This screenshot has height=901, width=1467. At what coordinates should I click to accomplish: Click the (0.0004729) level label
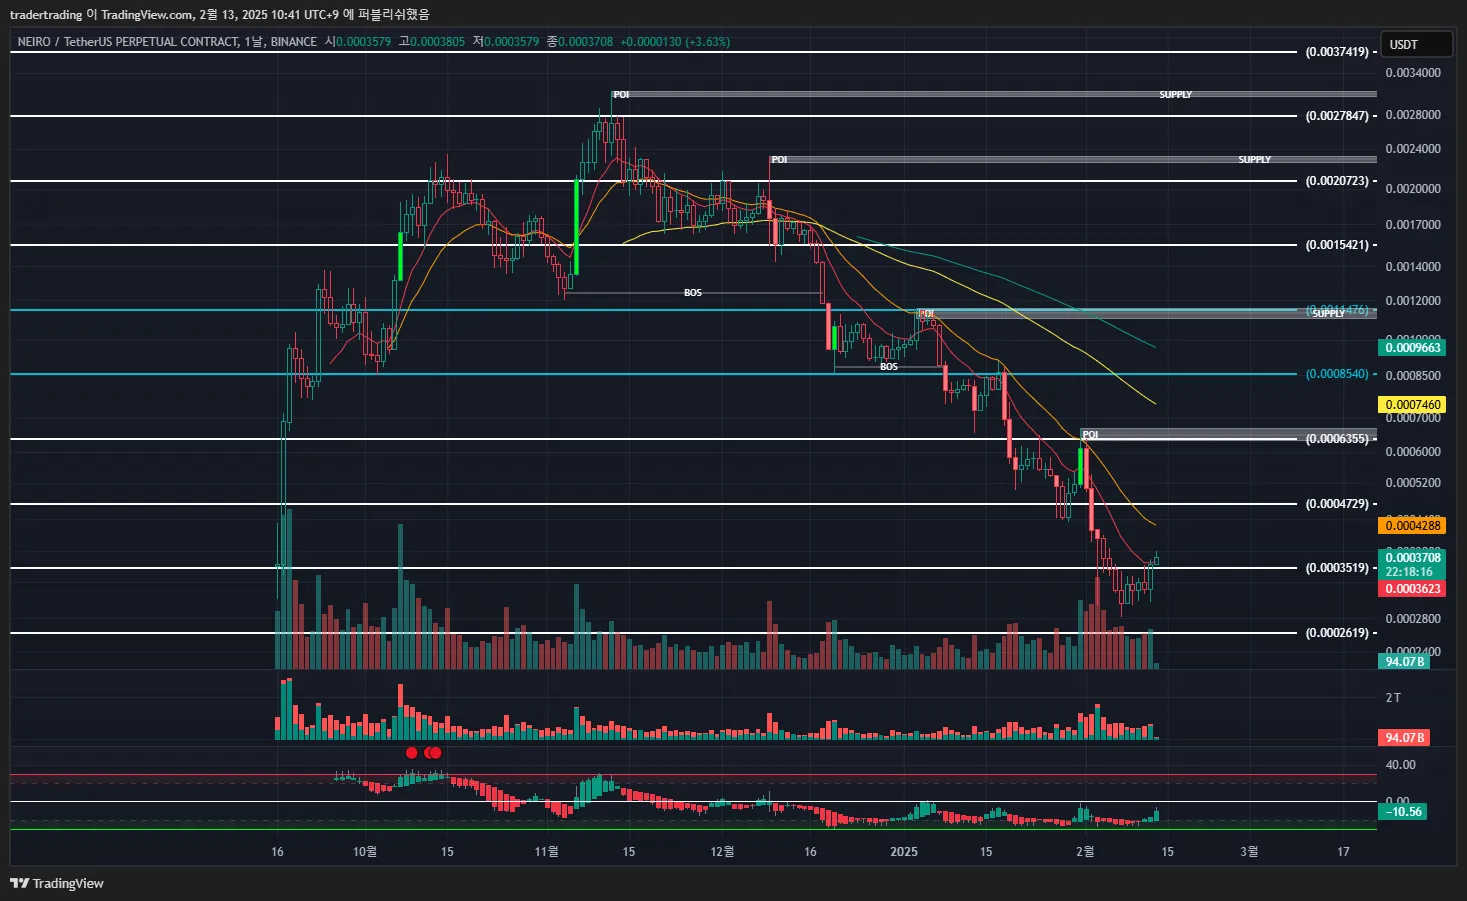1337,504
